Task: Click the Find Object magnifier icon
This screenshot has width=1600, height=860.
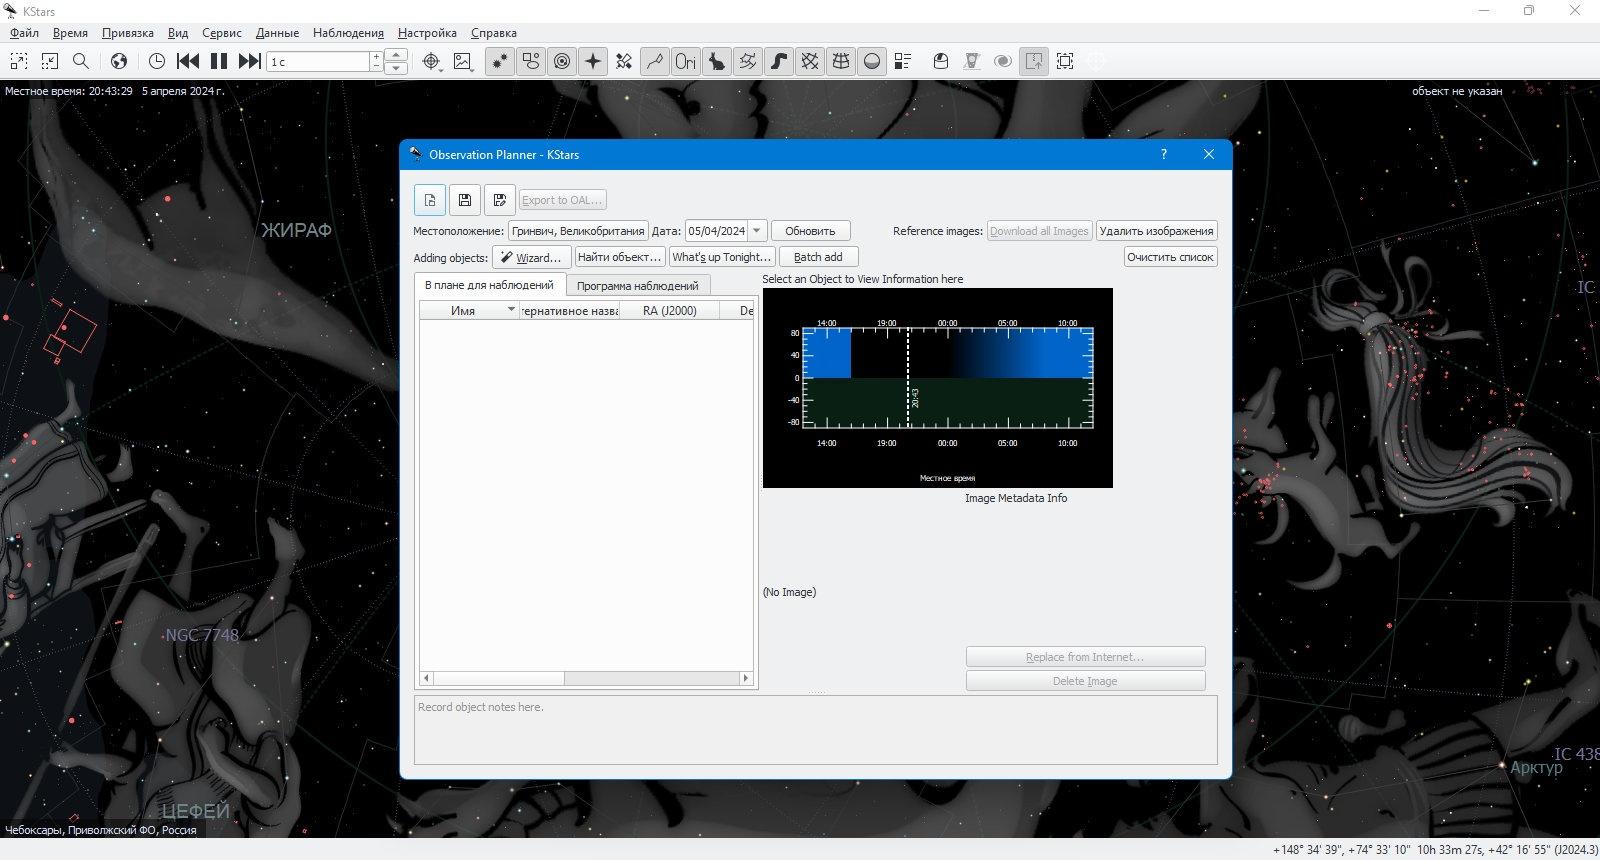Action: 81,61
